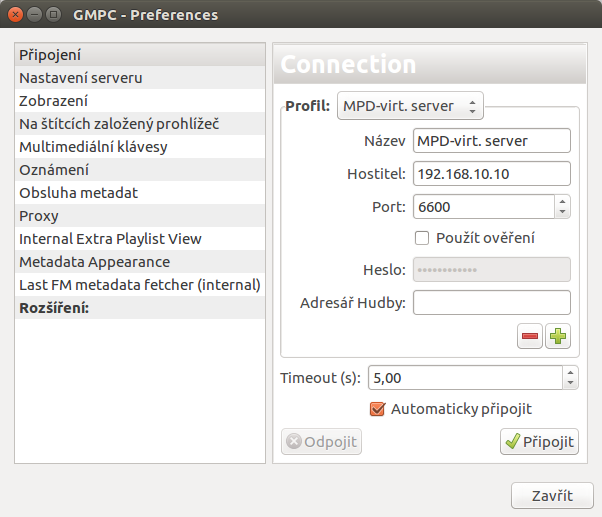The width and height of the screenshot is (602, 517).
Task: Select Last FM metadata fetcher entry
Action: click(140, 285)
